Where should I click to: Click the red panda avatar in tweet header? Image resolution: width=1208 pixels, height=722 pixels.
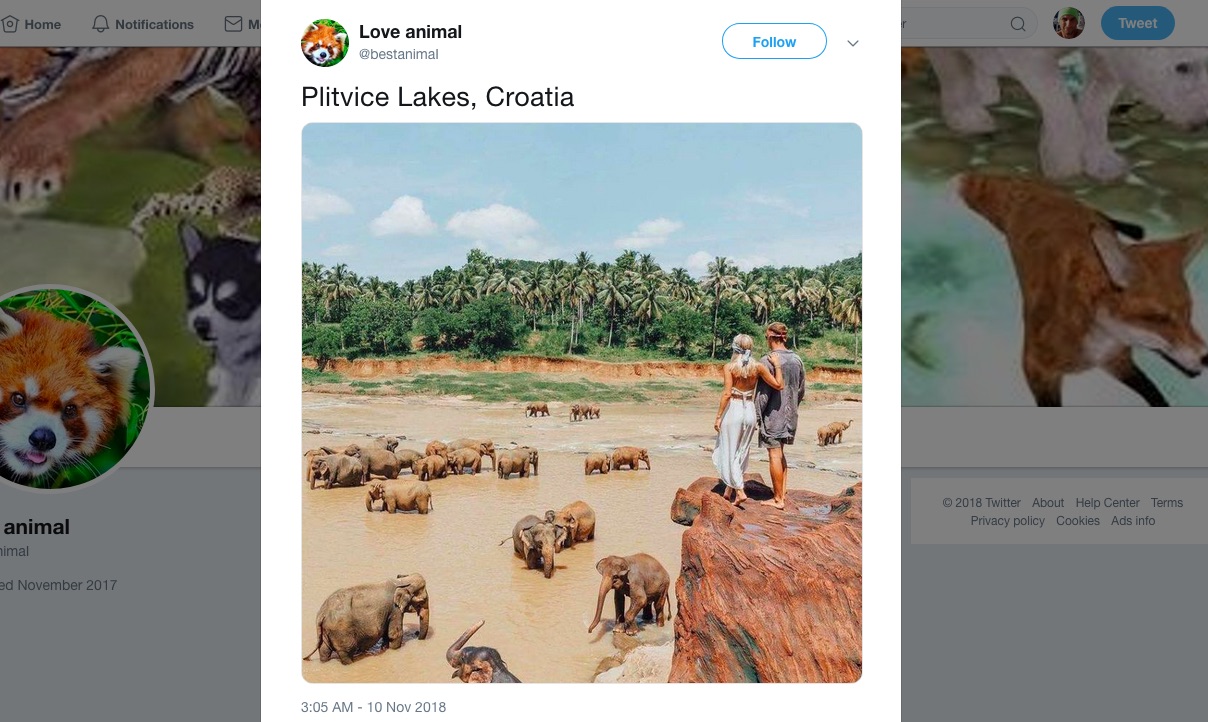(325, 43)
